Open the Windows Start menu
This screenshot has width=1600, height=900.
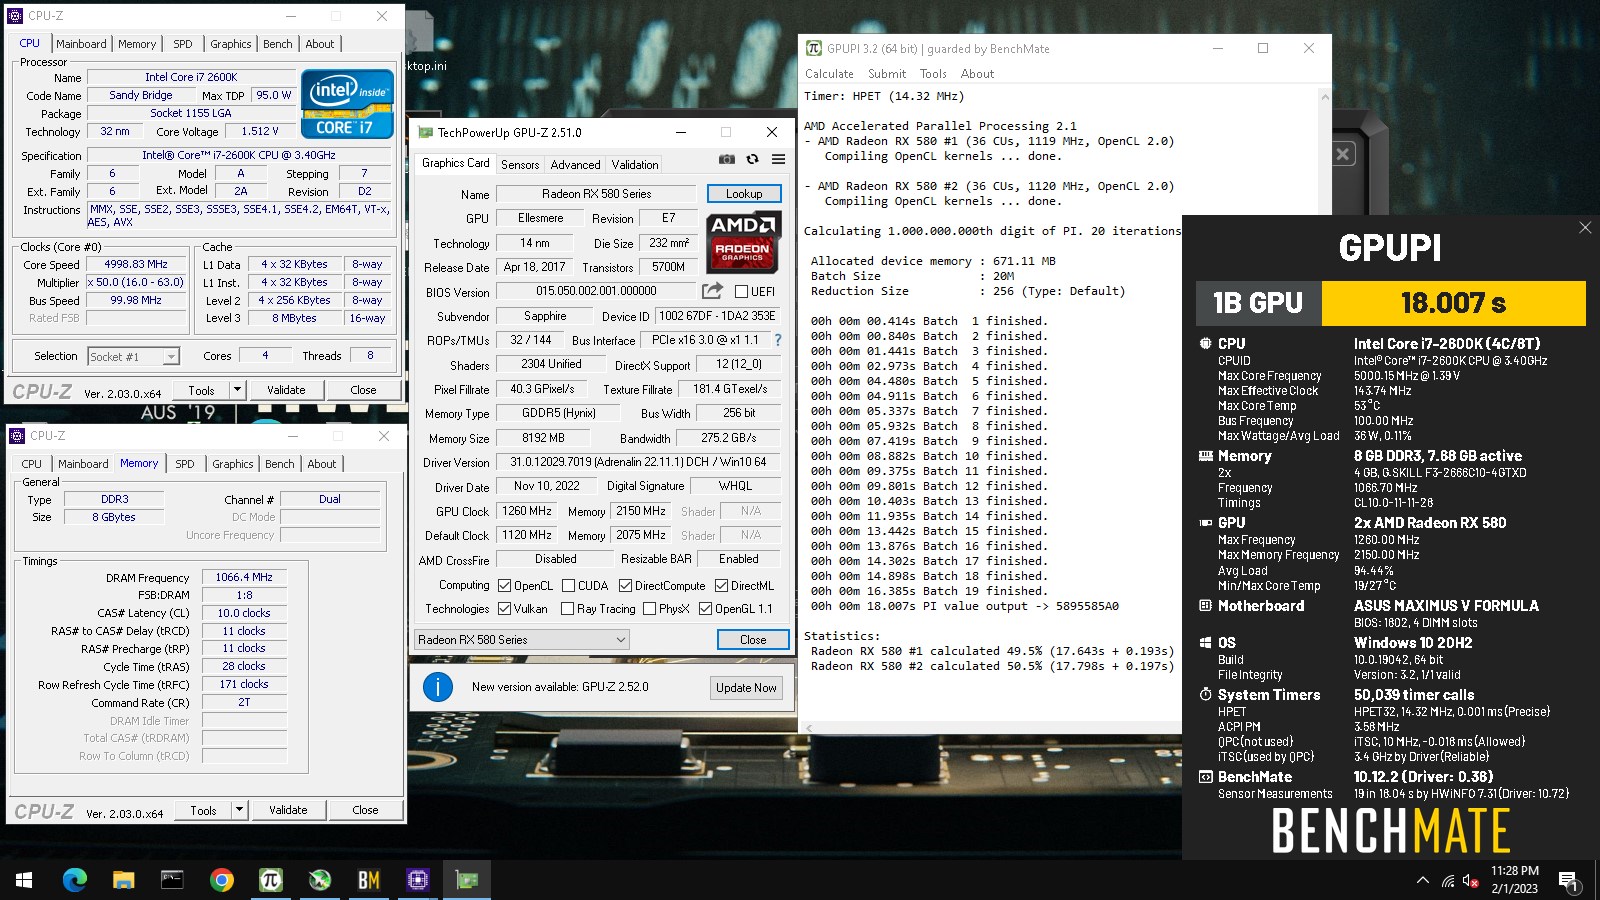(x=24, y=880)
